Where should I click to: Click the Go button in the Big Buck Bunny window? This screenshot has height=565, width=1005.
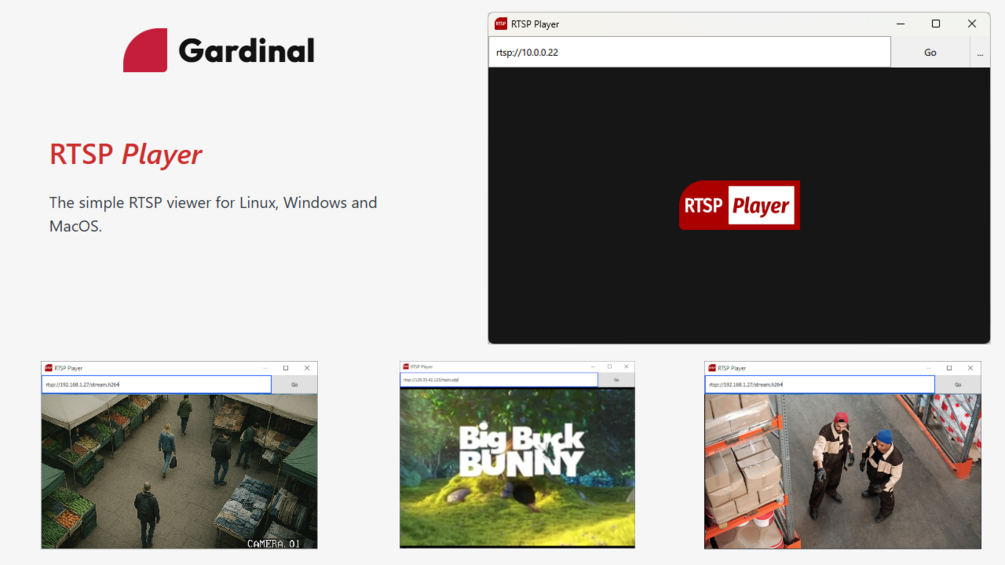pos(617,380)
